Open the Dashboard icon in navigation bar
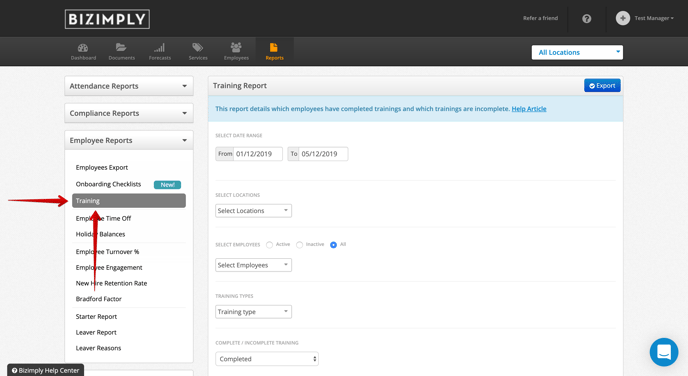The height and width of the screenshot is (376, 688). point(83,48)
